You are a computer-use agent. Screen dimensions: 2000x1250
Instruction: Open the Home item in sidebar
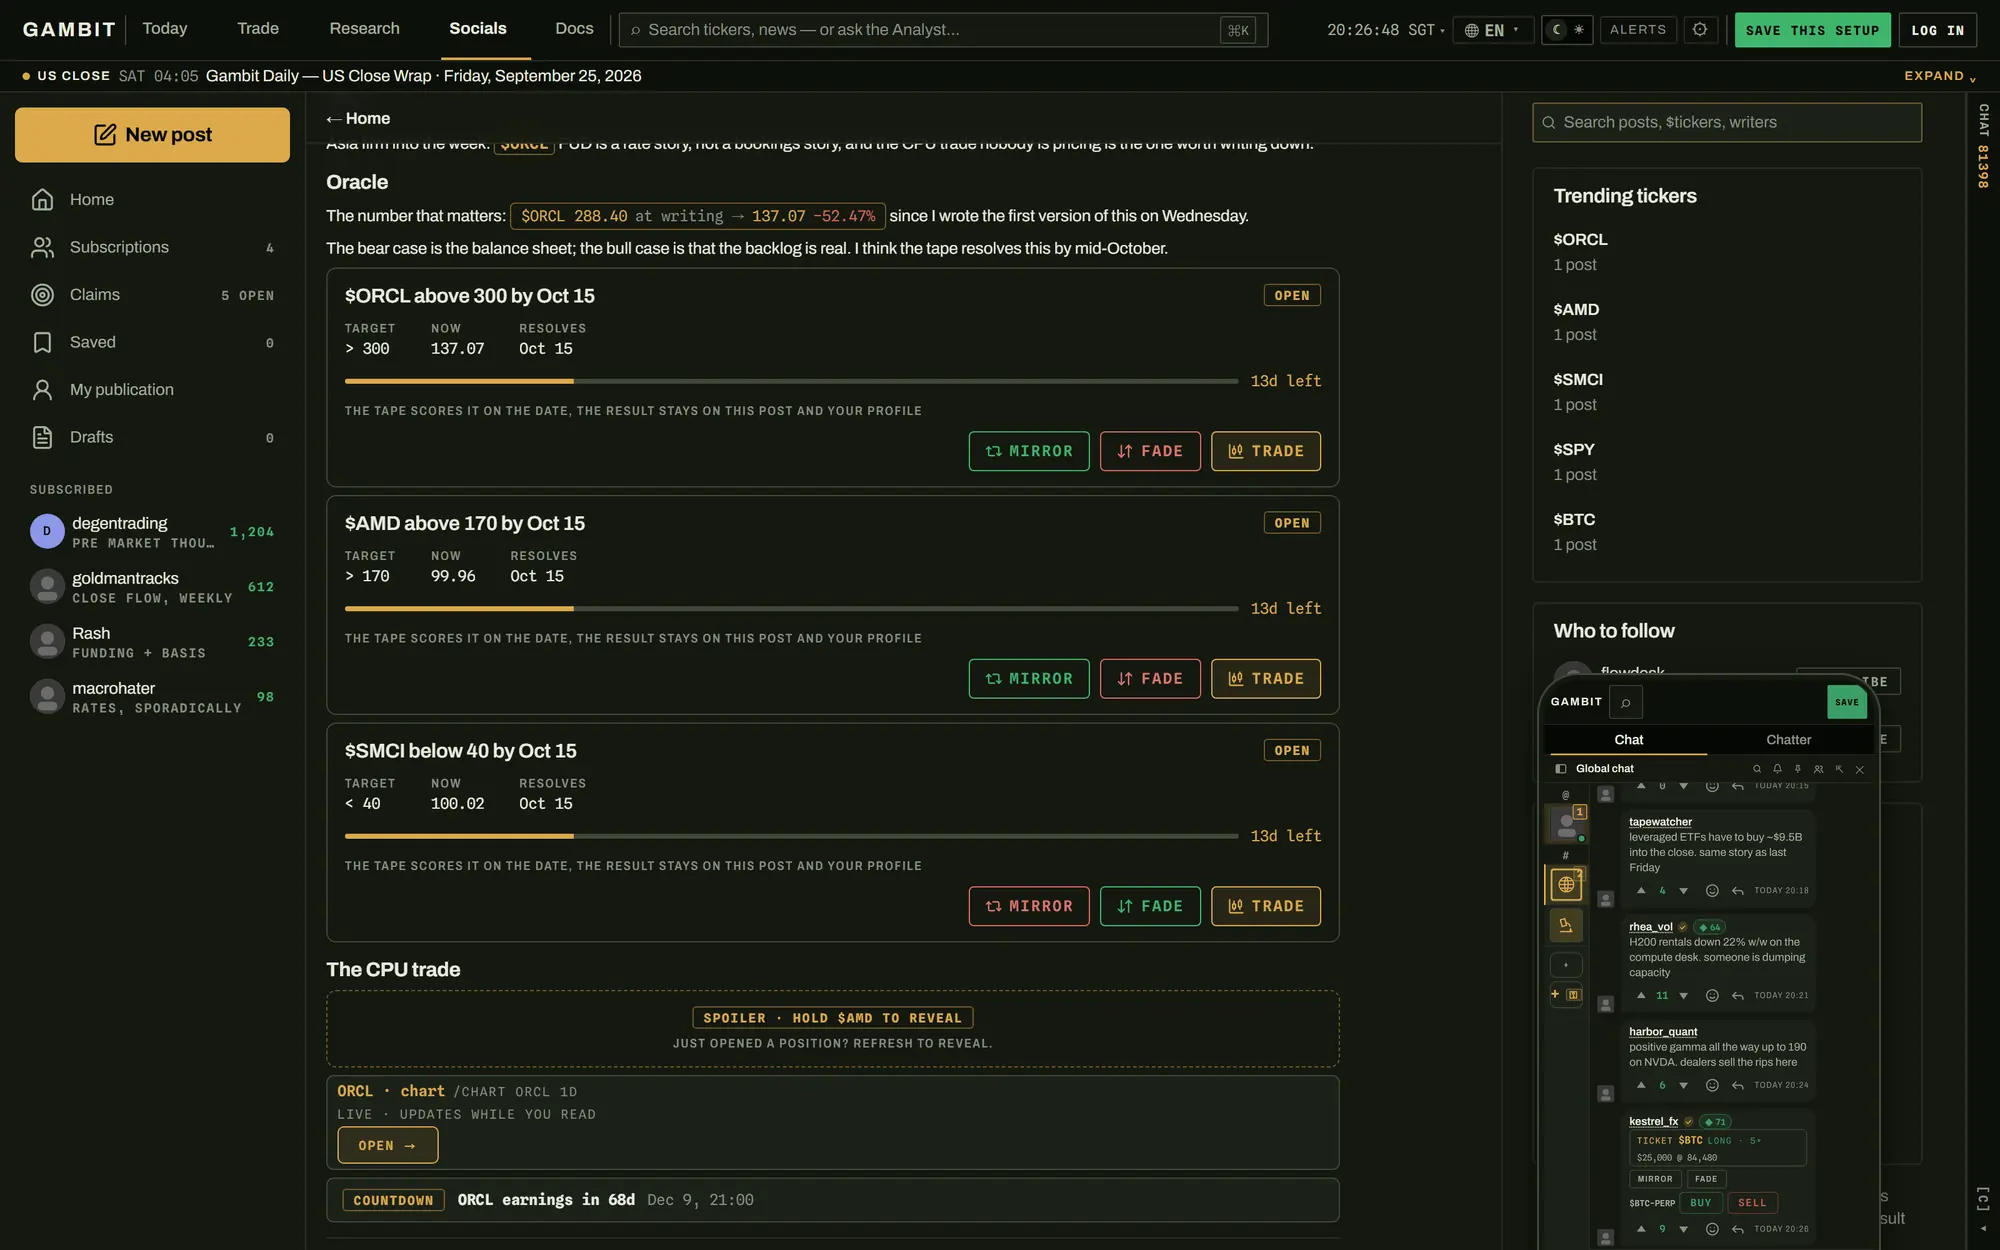coord(152,200)
